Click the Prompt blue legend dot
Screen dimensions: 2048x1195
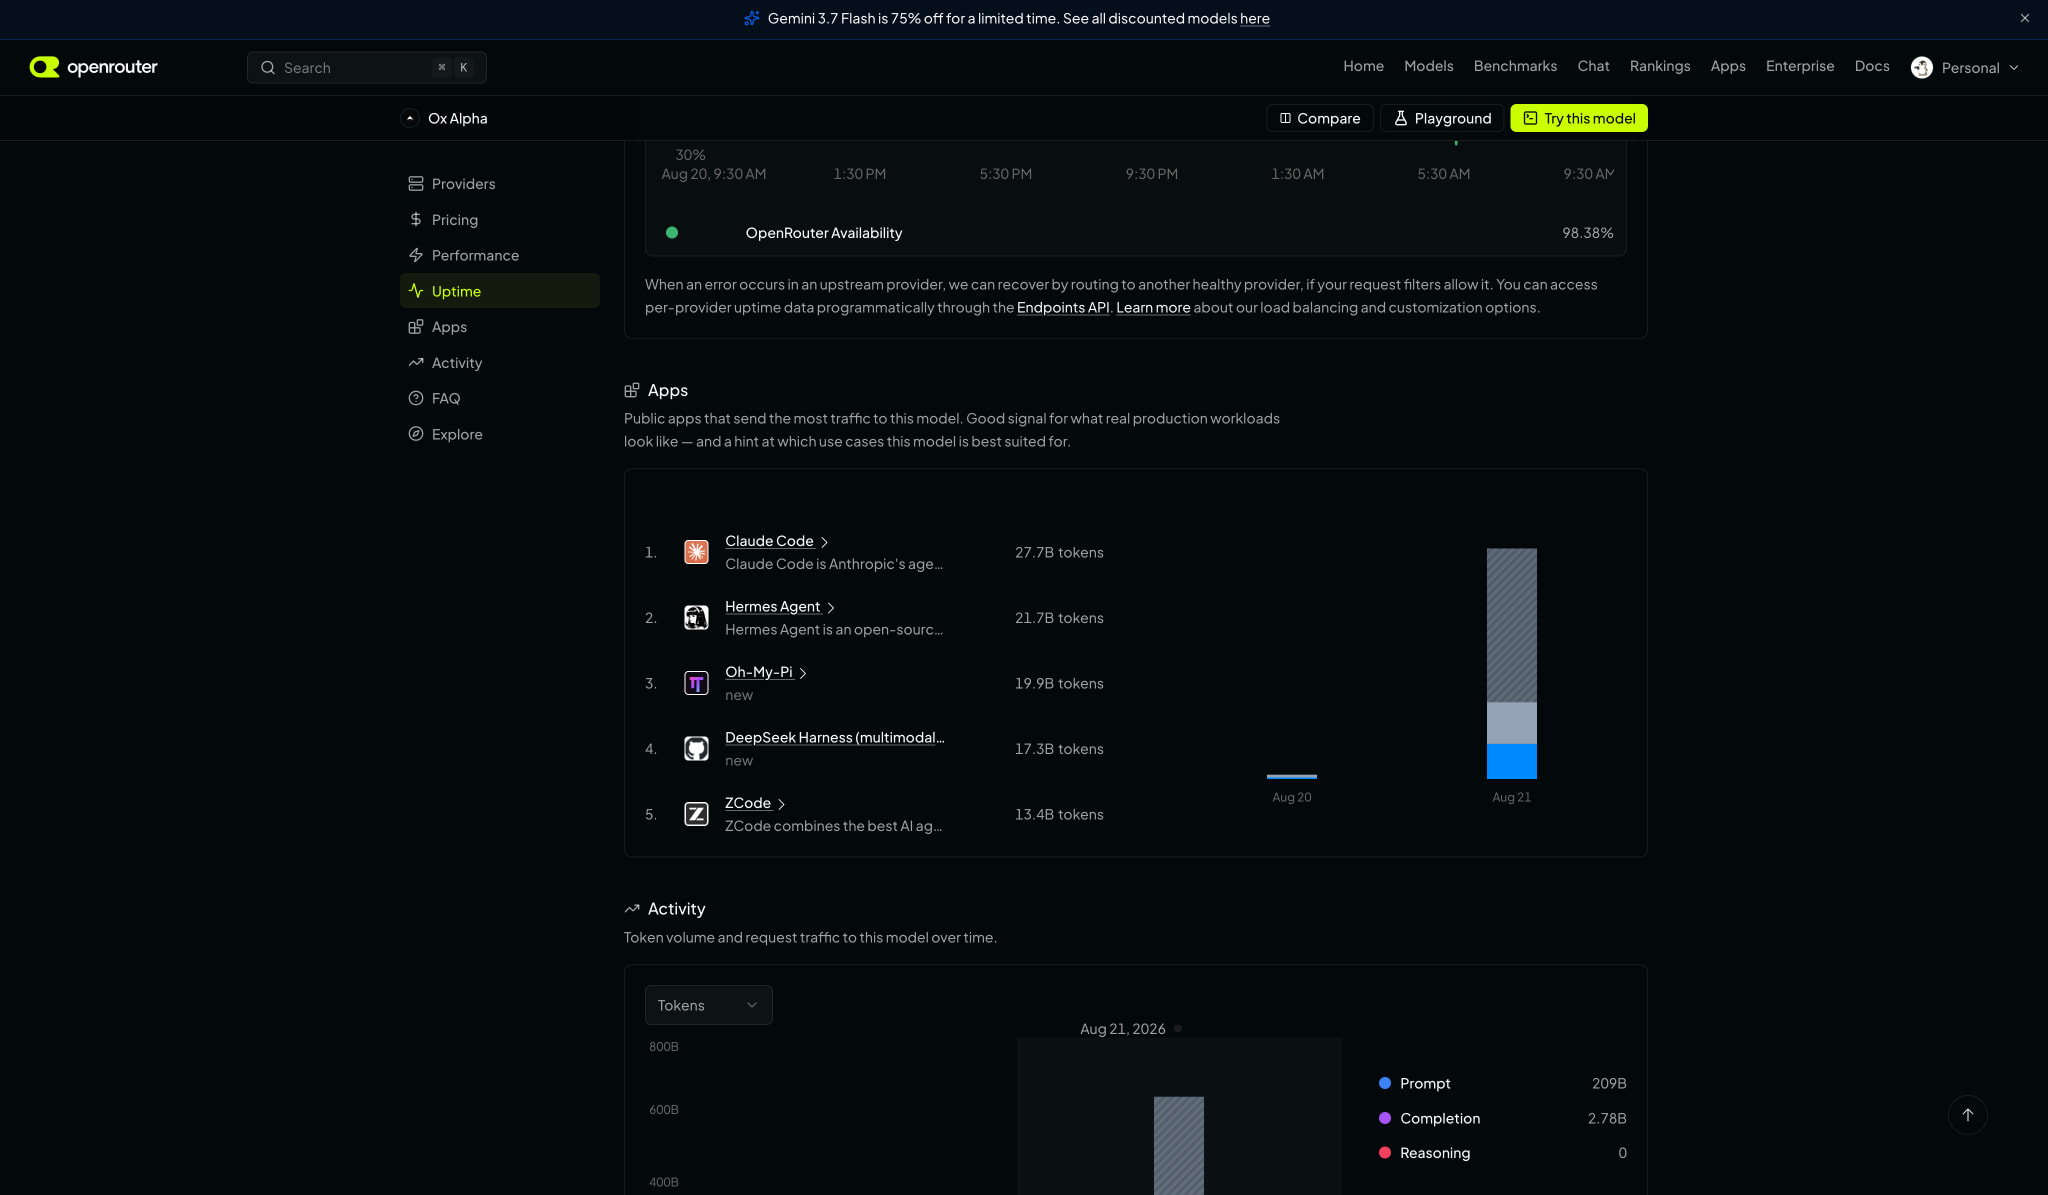(1385, 1083)
